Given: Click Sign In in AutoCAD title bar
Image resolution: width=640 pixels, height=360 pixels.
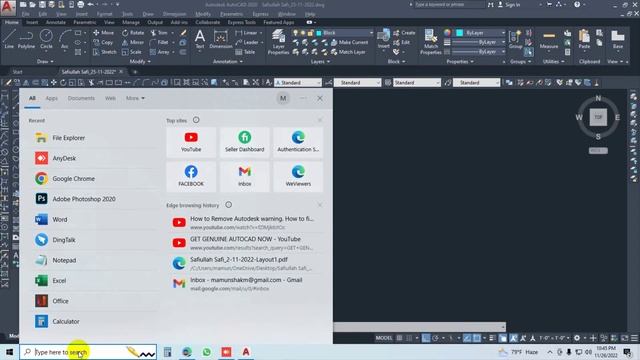Looking at the screenshot, I should pyautogui.click(x=509, y=5).
